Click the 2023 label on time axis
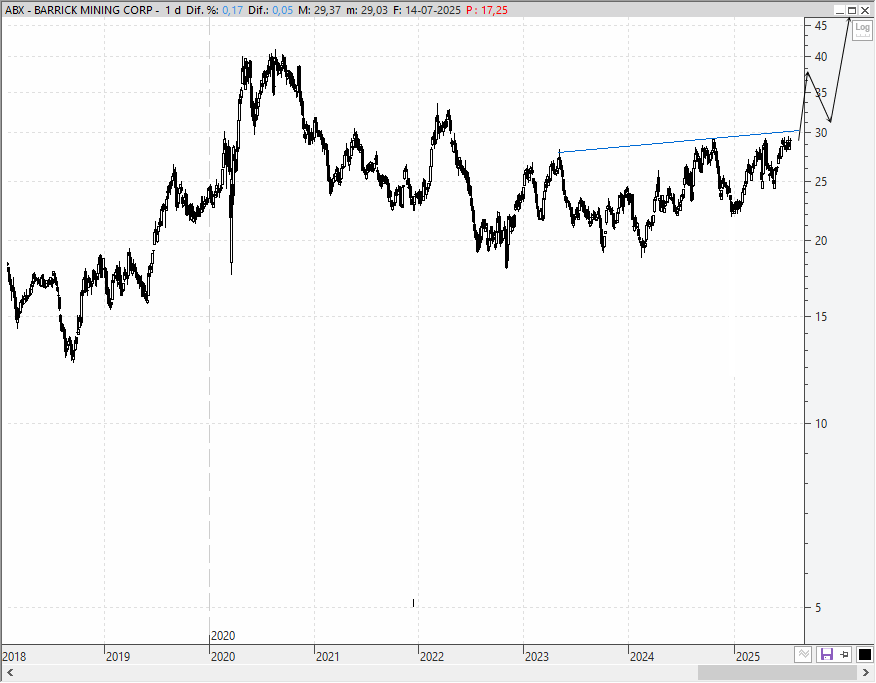 (x=537, y=657)
